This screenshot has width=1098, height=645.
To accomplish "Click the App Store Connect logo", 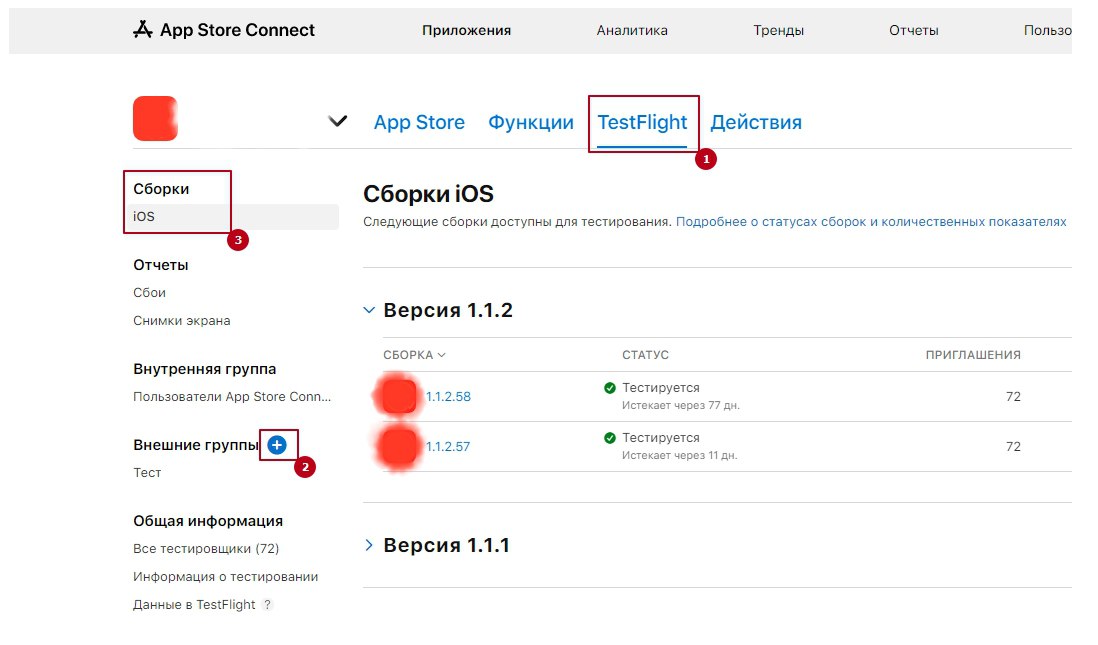I will pos(223,30).
